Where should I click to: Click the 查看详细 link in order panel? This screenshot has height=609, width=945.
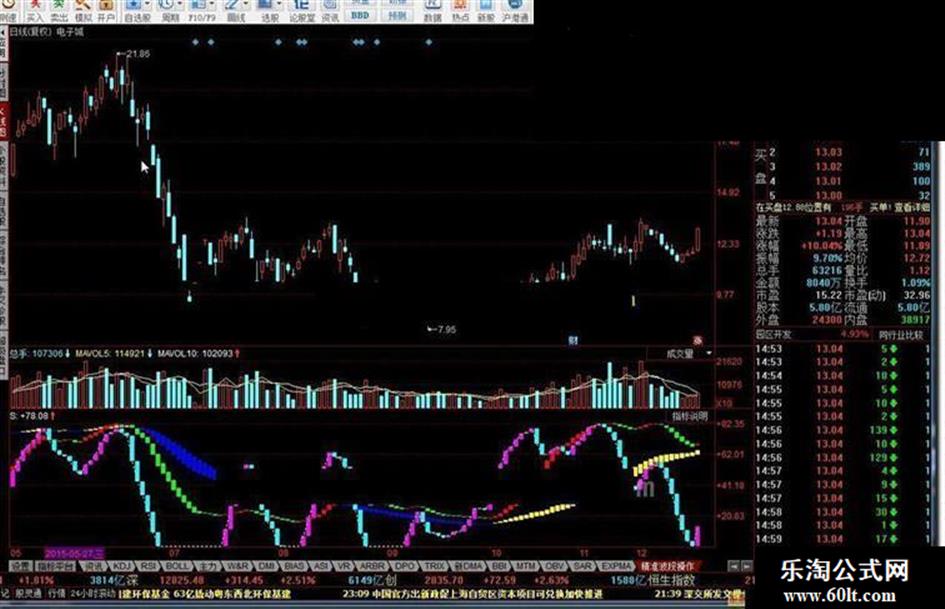coord(911,207)
